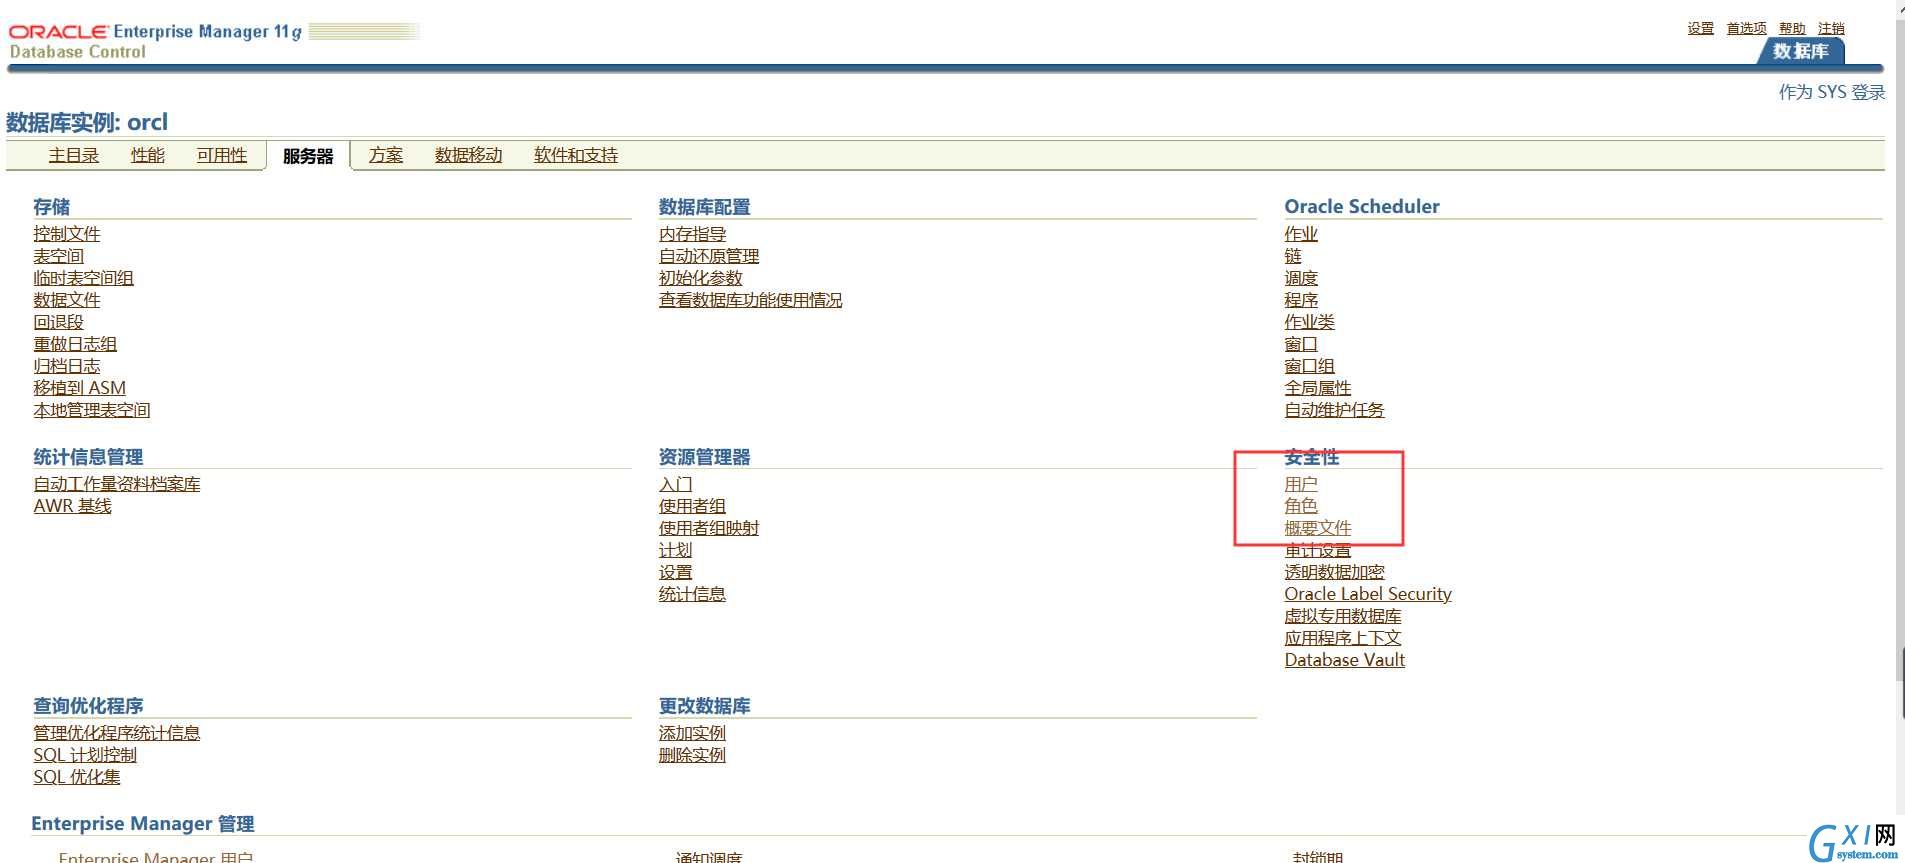The height and width of the screenshot is (863, 1905).
Task: Open the 应用程序上下文 link
Action: click(1343, 637)
